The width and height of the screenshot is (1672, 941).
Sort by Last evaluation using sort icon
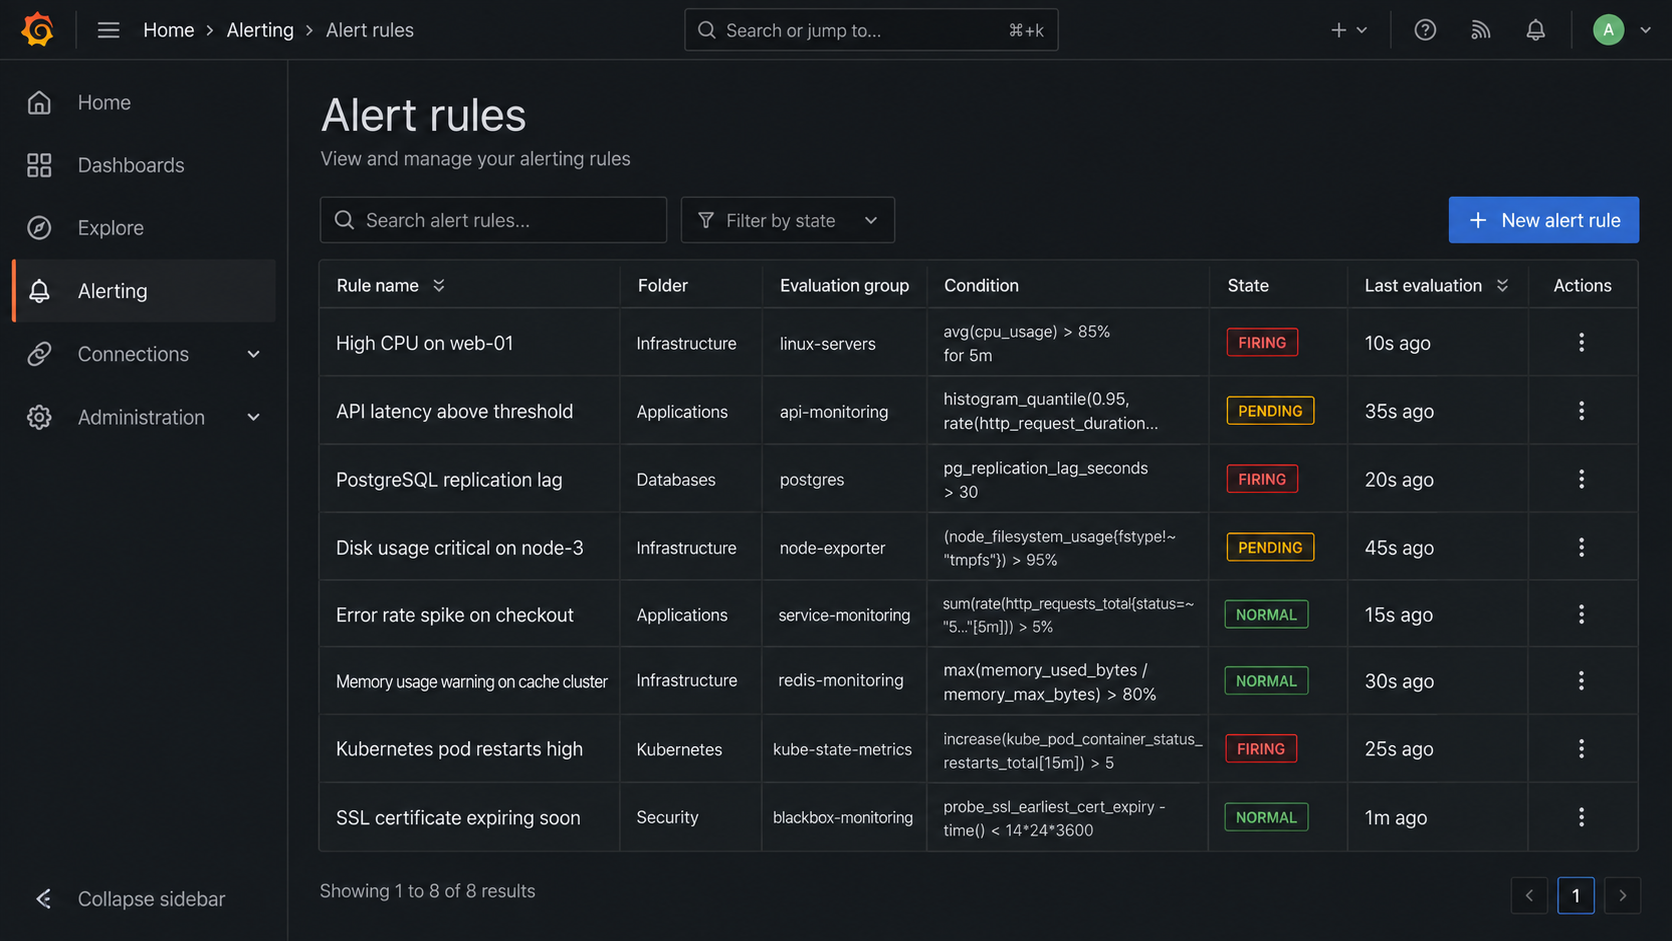(1502, 286)
